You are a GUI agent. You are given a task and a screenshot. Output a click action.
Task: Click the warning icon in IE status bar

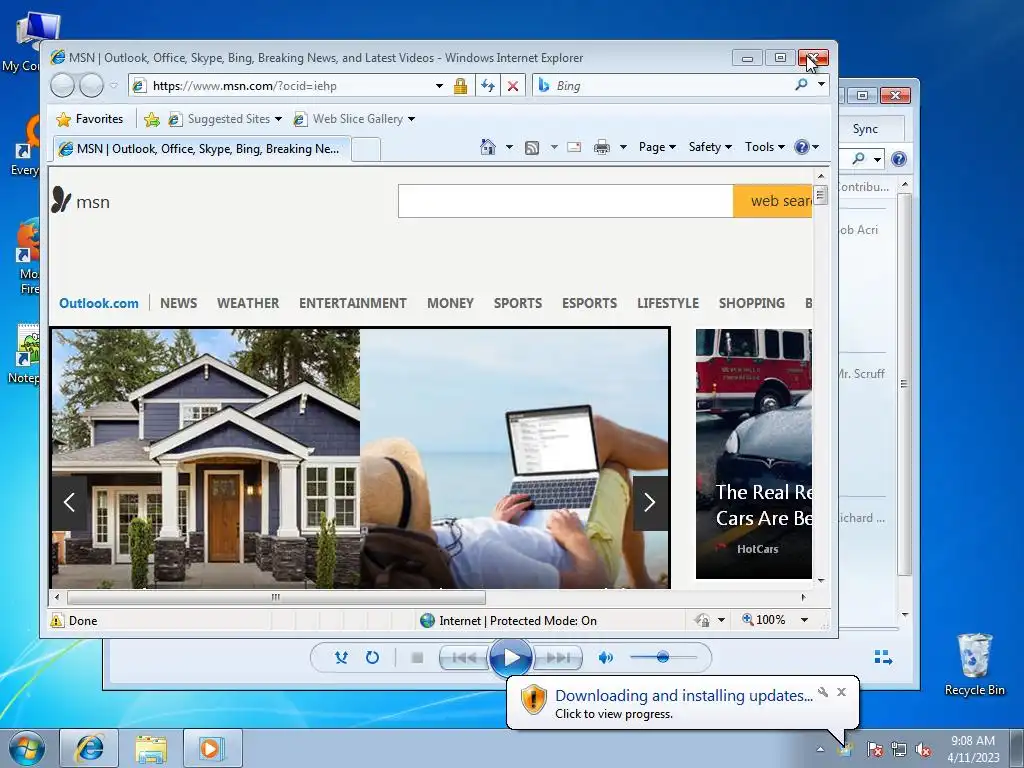pos(57,620)
